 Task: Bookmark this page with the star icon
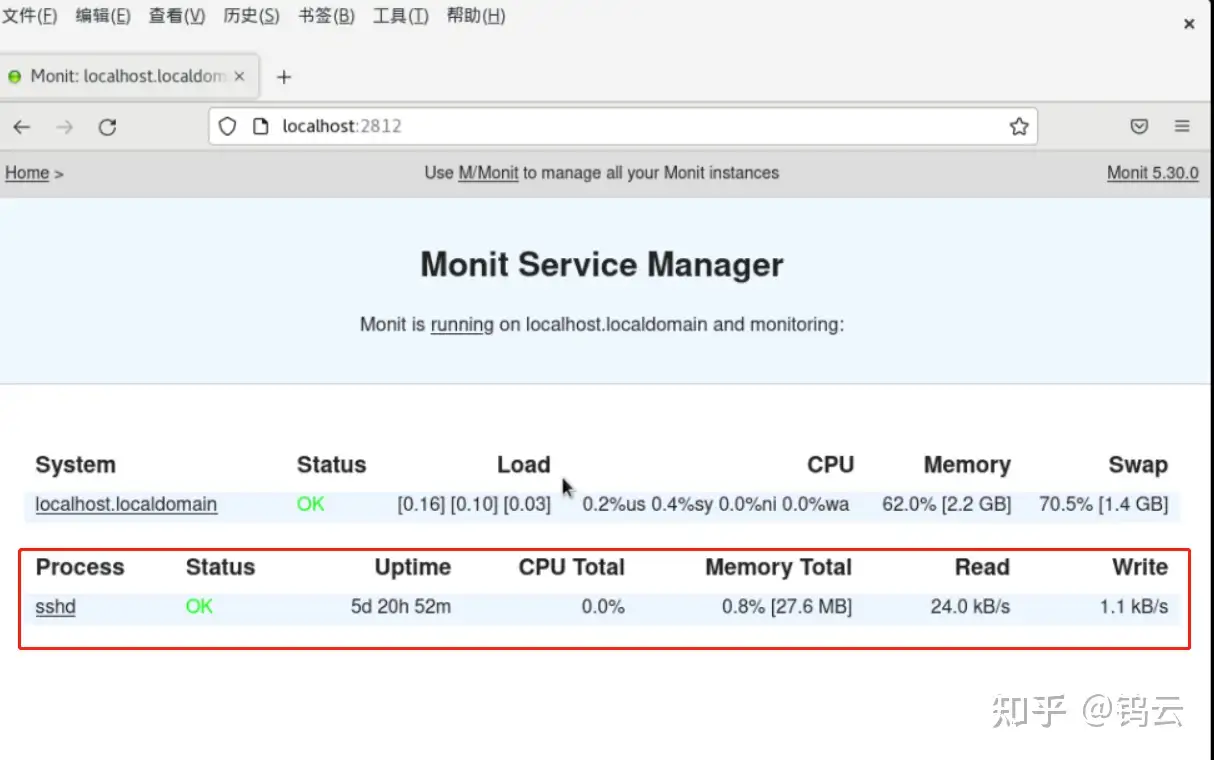pyautogui.click(x=1019, y=127)
